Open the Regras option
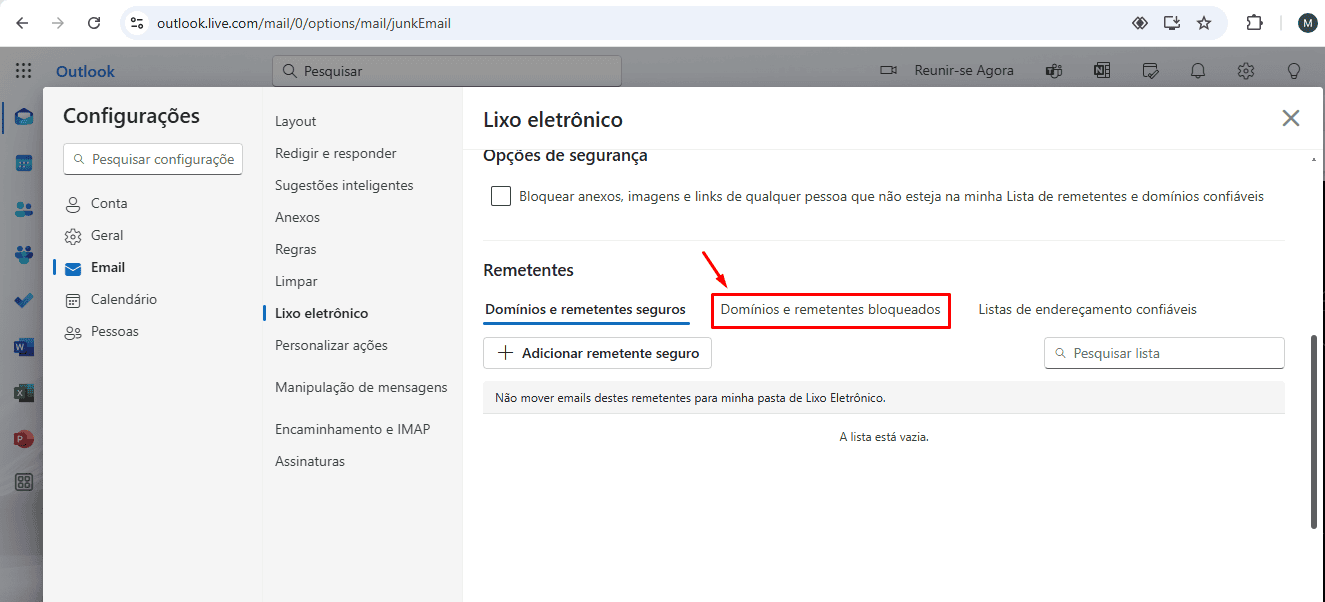1325x602 pixels. click(x=296, y=249)
